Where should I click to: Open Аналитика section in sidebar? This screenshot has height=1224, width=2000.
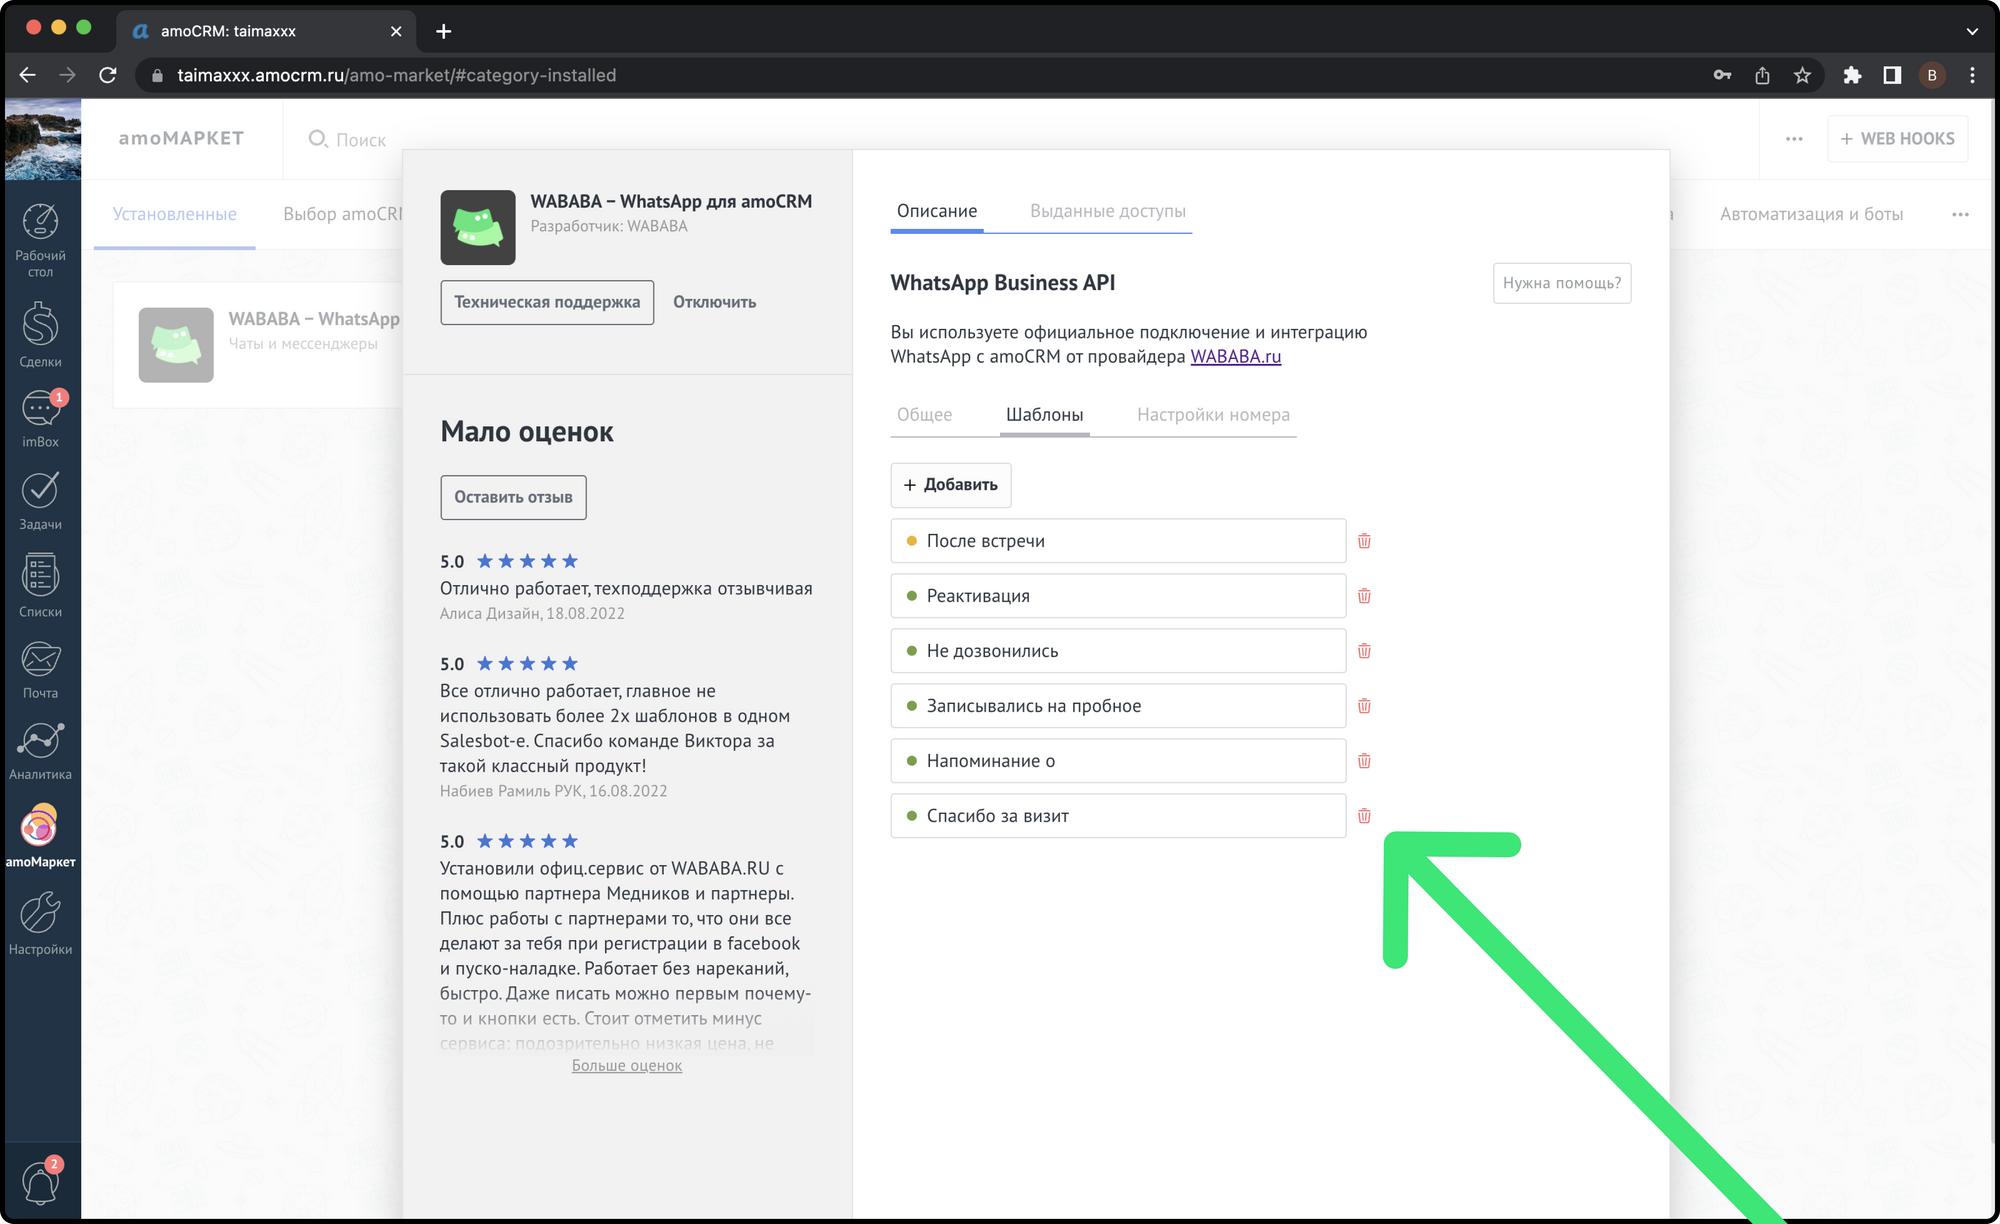[40, 751]
